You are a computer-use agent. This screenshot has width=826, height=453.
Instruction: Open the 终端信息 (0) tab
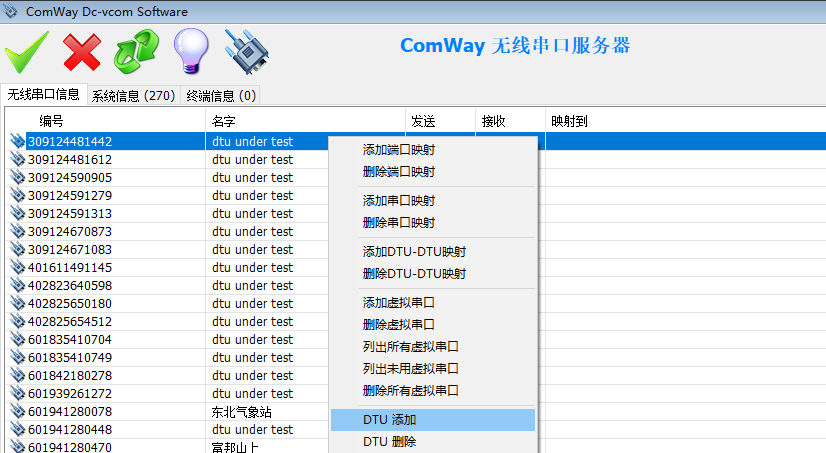click(x=221, y=96)
